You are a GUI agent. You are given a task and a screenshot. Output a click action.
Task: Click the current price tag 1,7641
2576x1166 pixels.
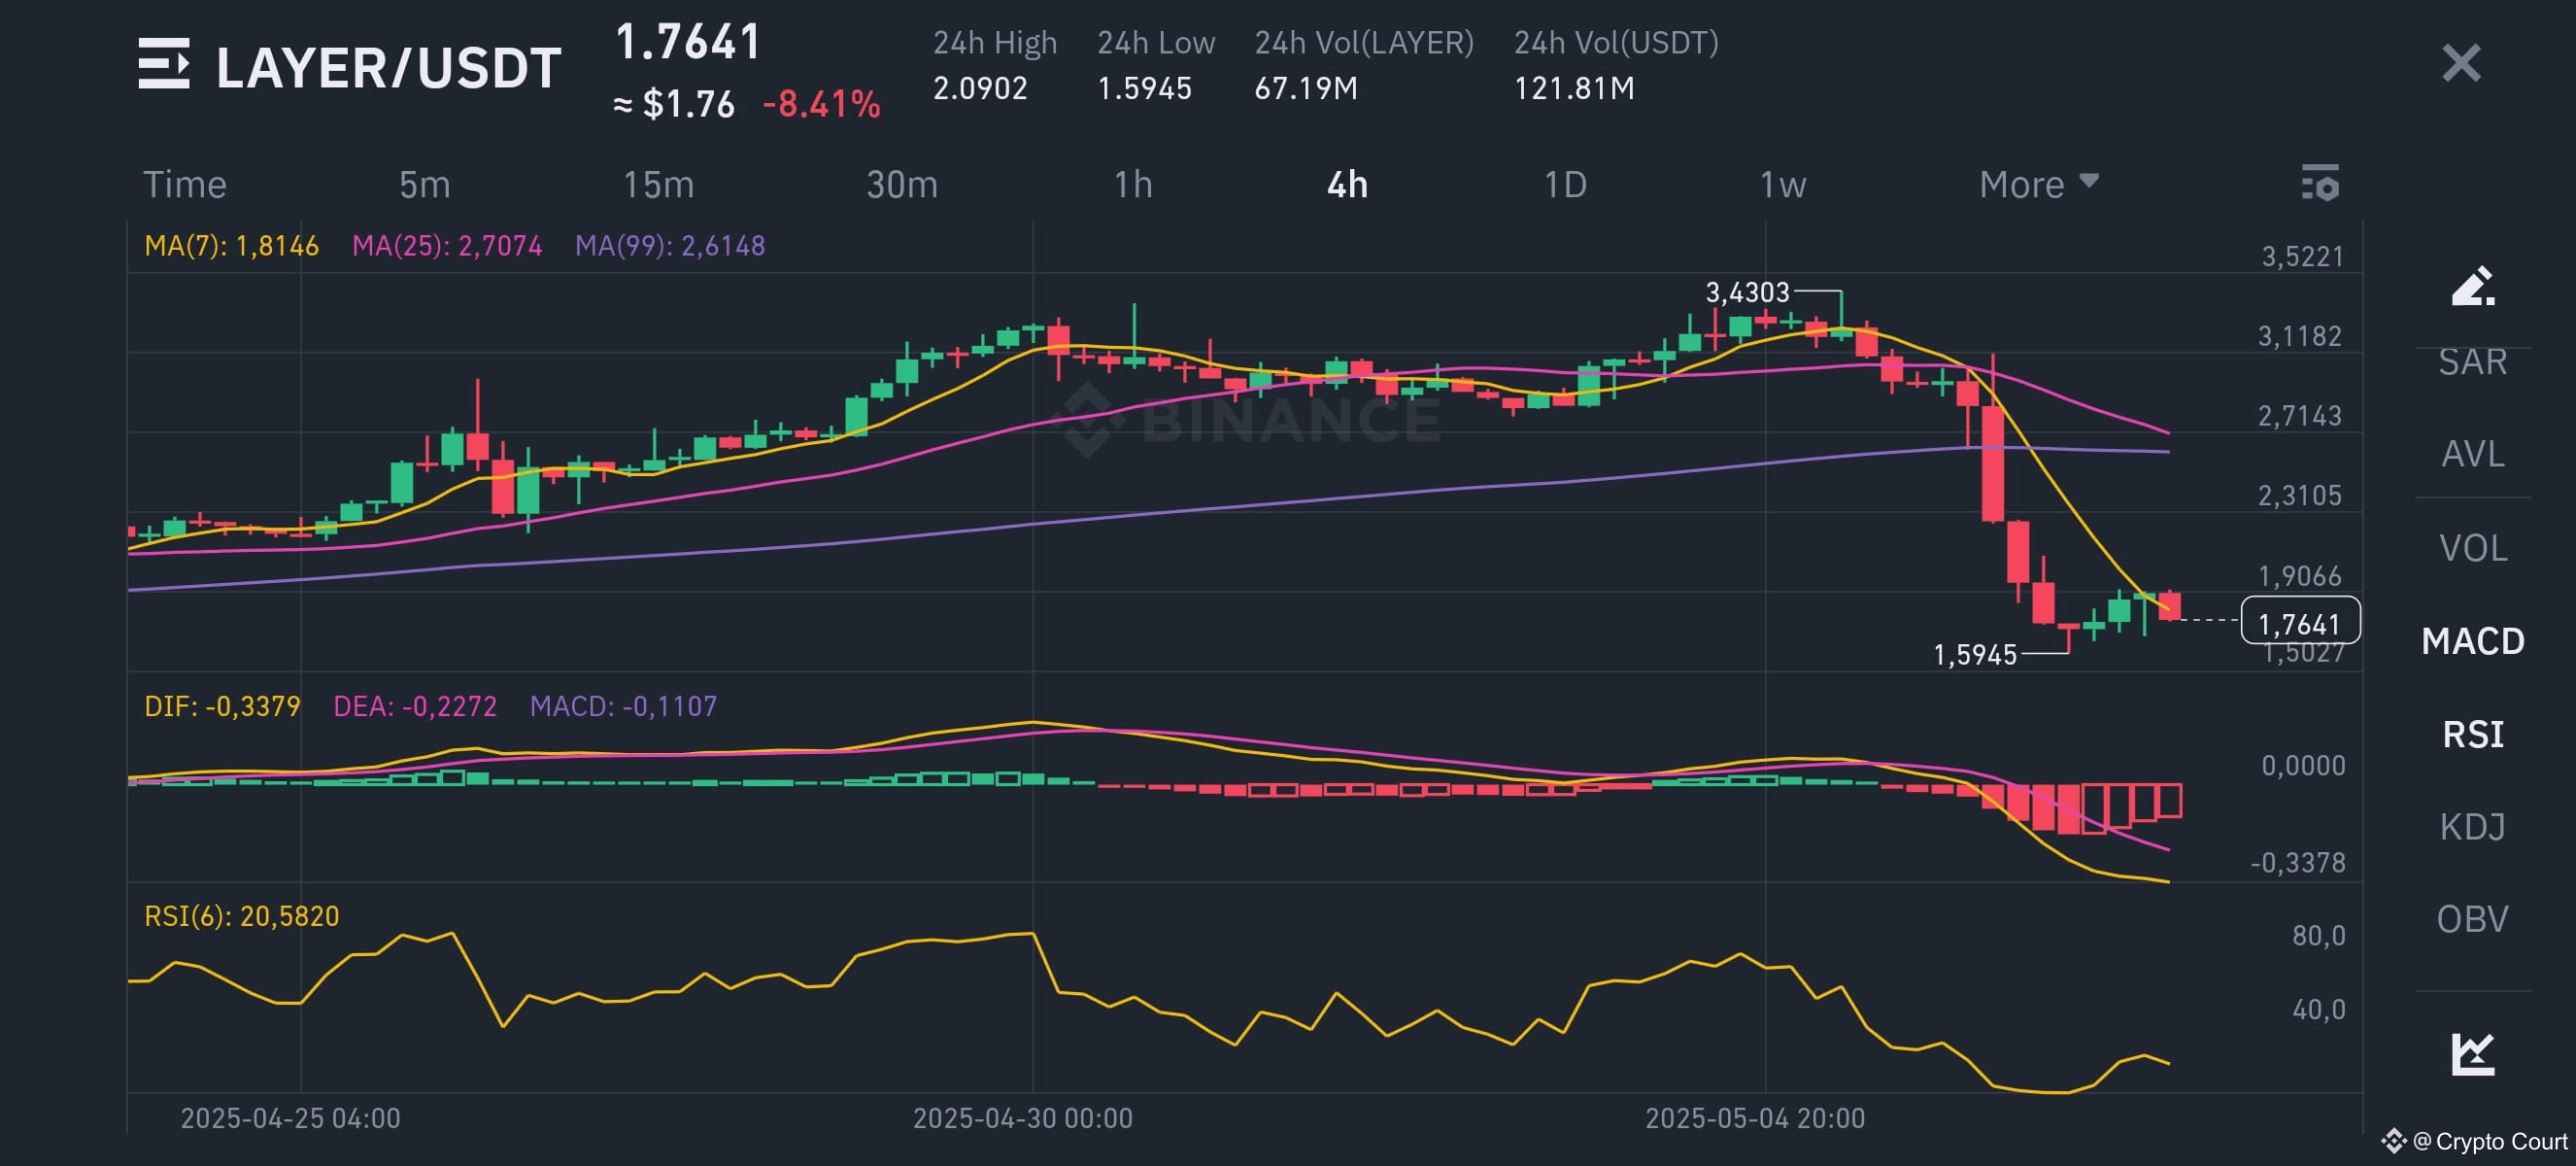[2300, 623]
